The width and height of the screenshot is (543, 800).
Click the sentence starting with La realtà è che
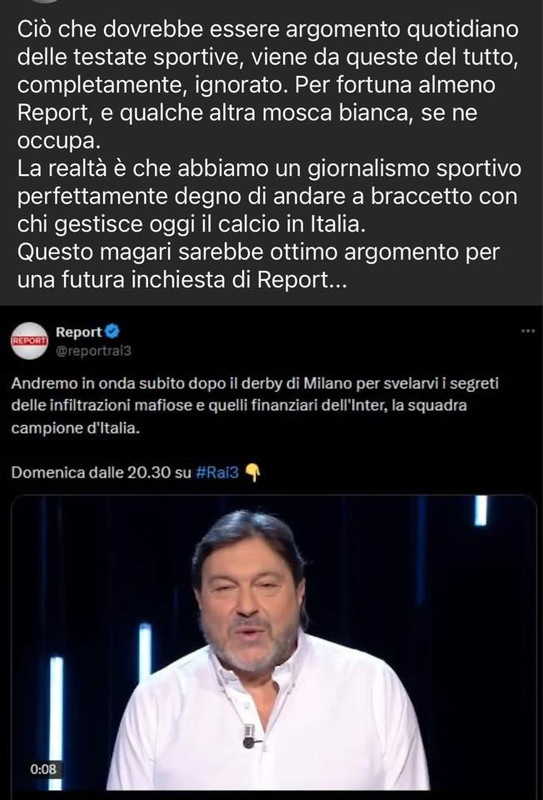269,197
